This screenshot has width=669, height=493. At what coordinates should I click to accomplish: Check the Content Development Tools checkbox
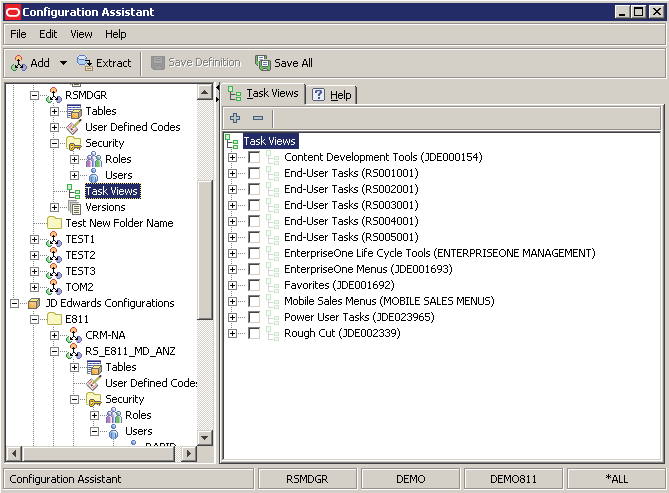254,157
